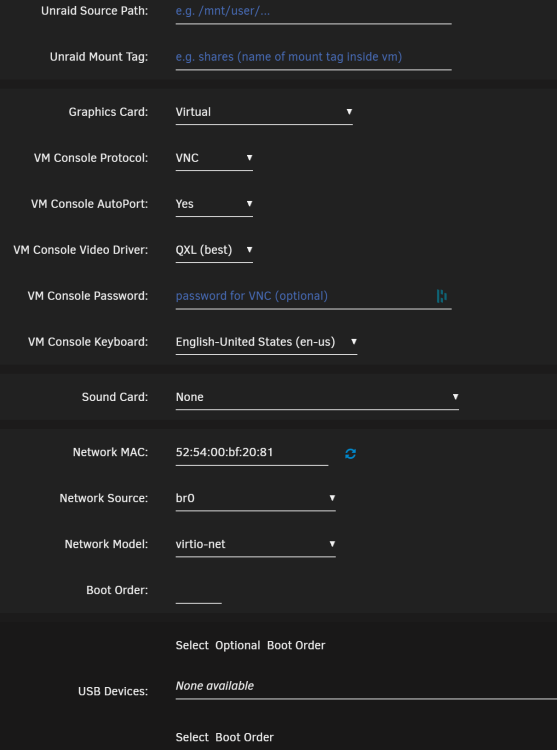Click the Unraid Source Path label
557x750 pixels.
95,11
